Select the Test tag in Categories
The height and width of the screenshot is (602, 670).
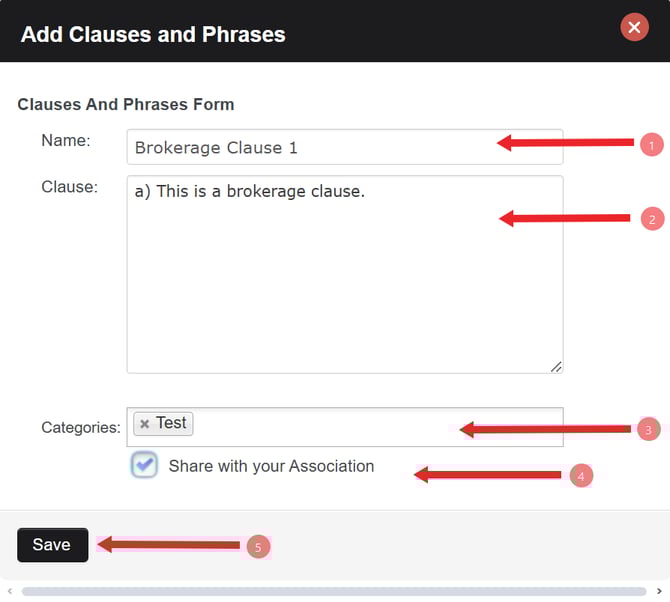[171, 423]
